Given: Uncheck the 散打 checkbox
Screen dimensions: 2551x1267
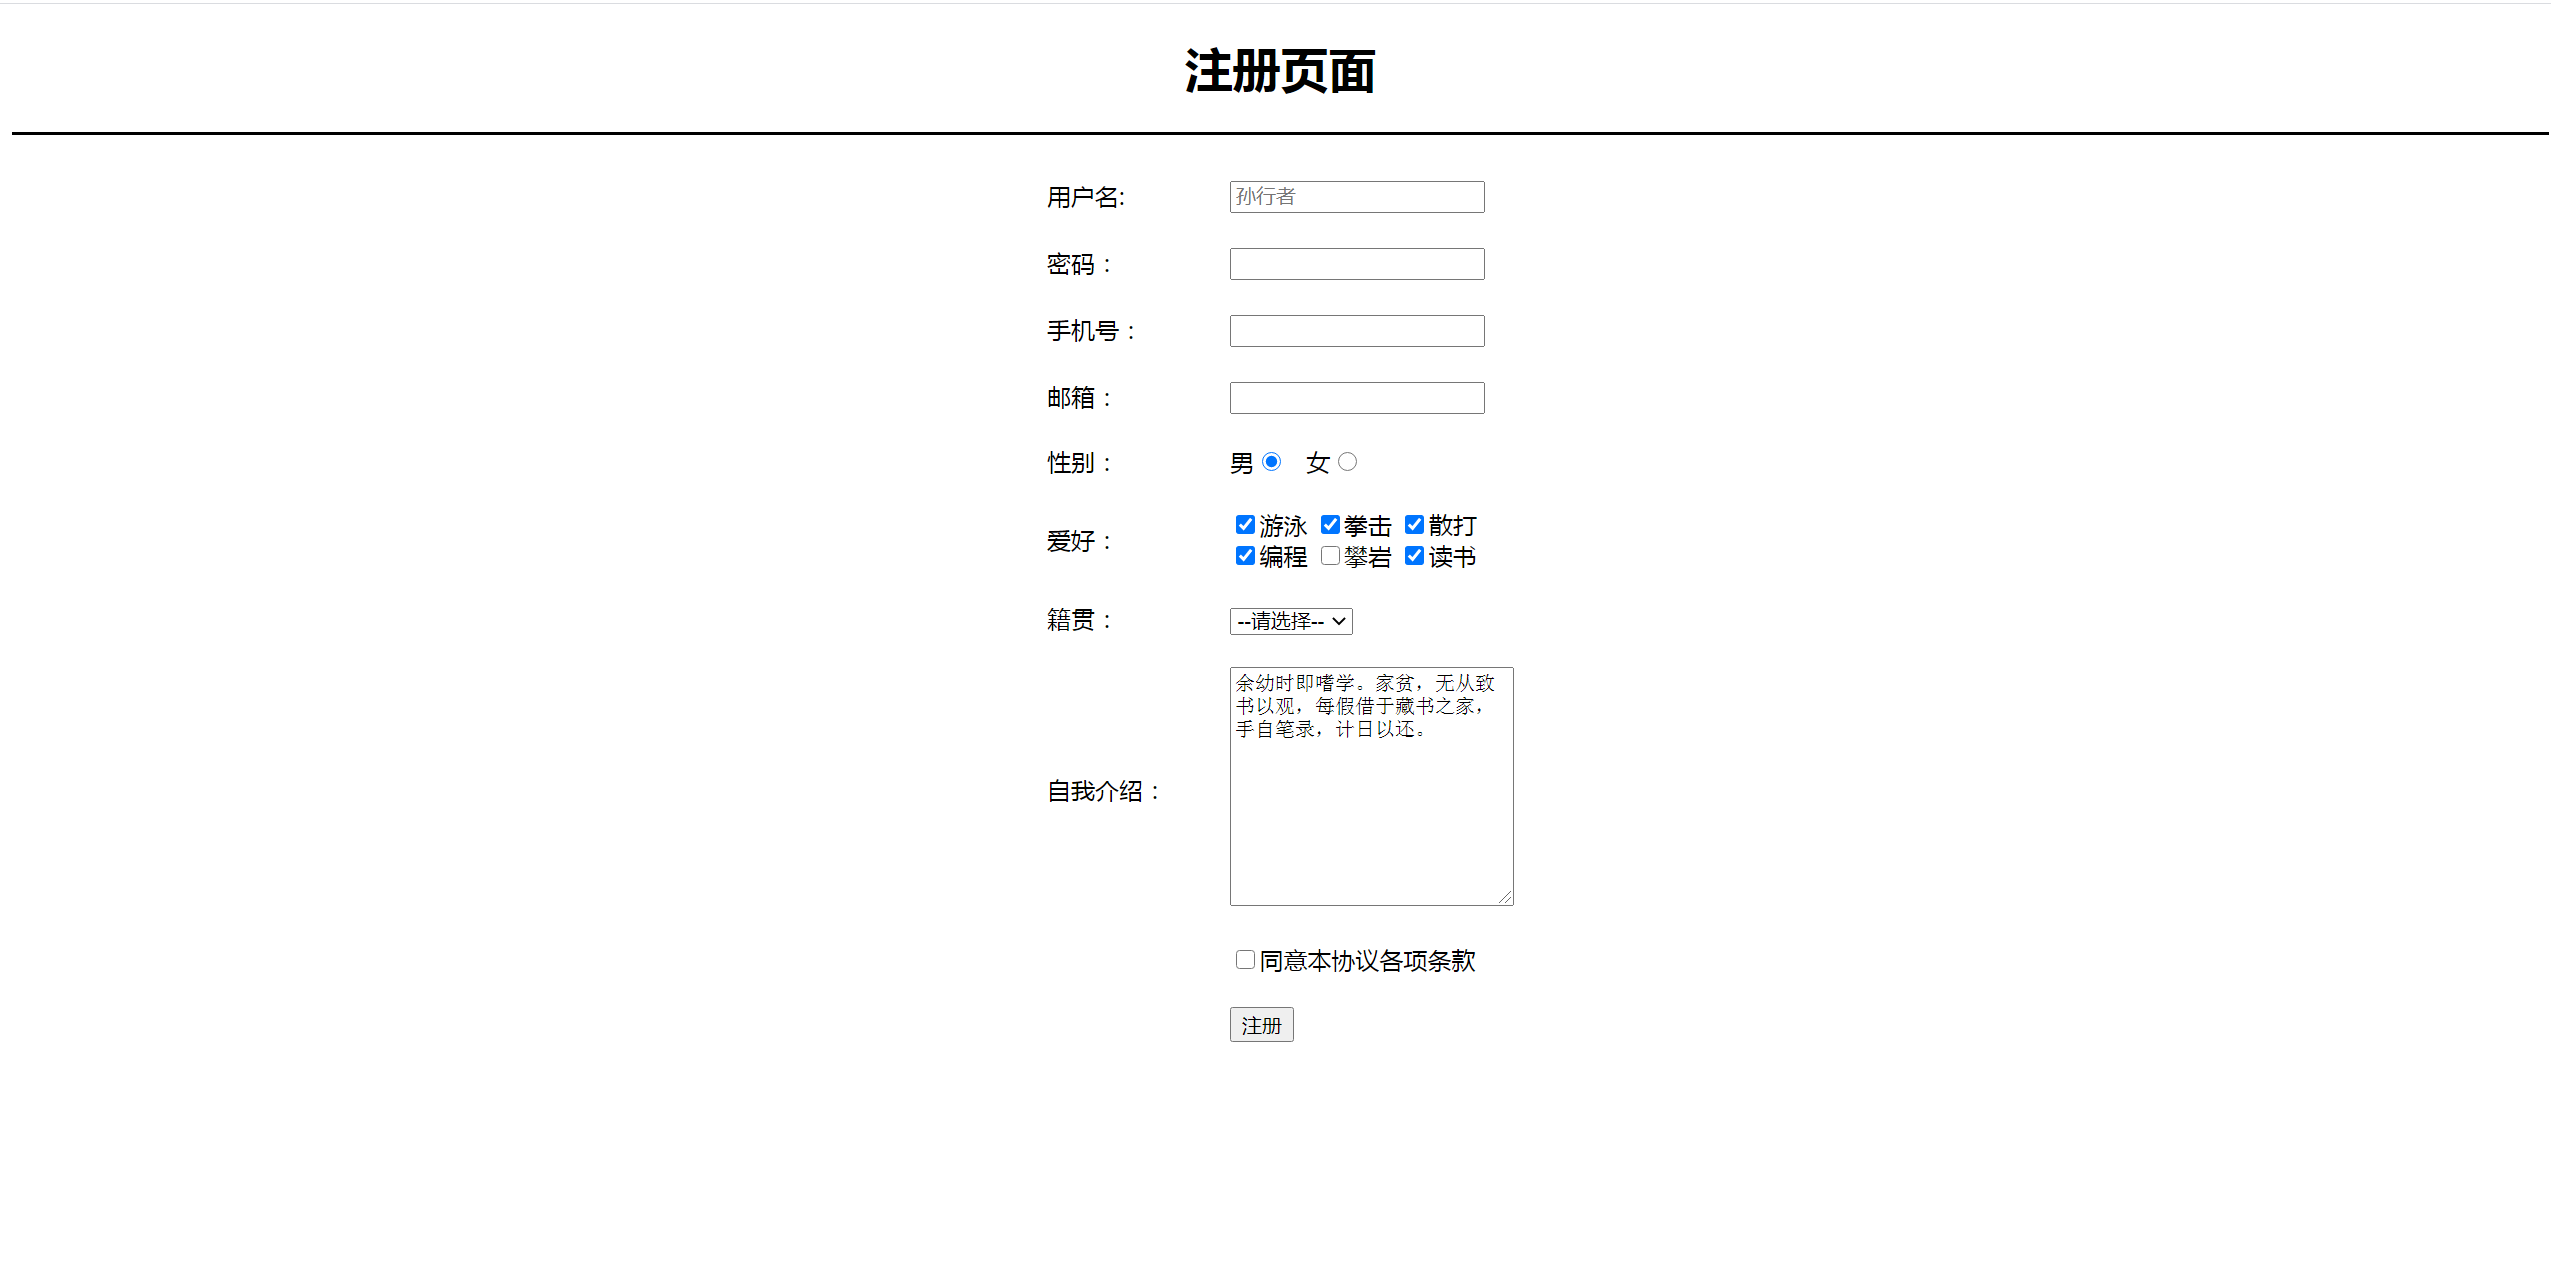Looking at the screenshot, I should click(1414, 525).
